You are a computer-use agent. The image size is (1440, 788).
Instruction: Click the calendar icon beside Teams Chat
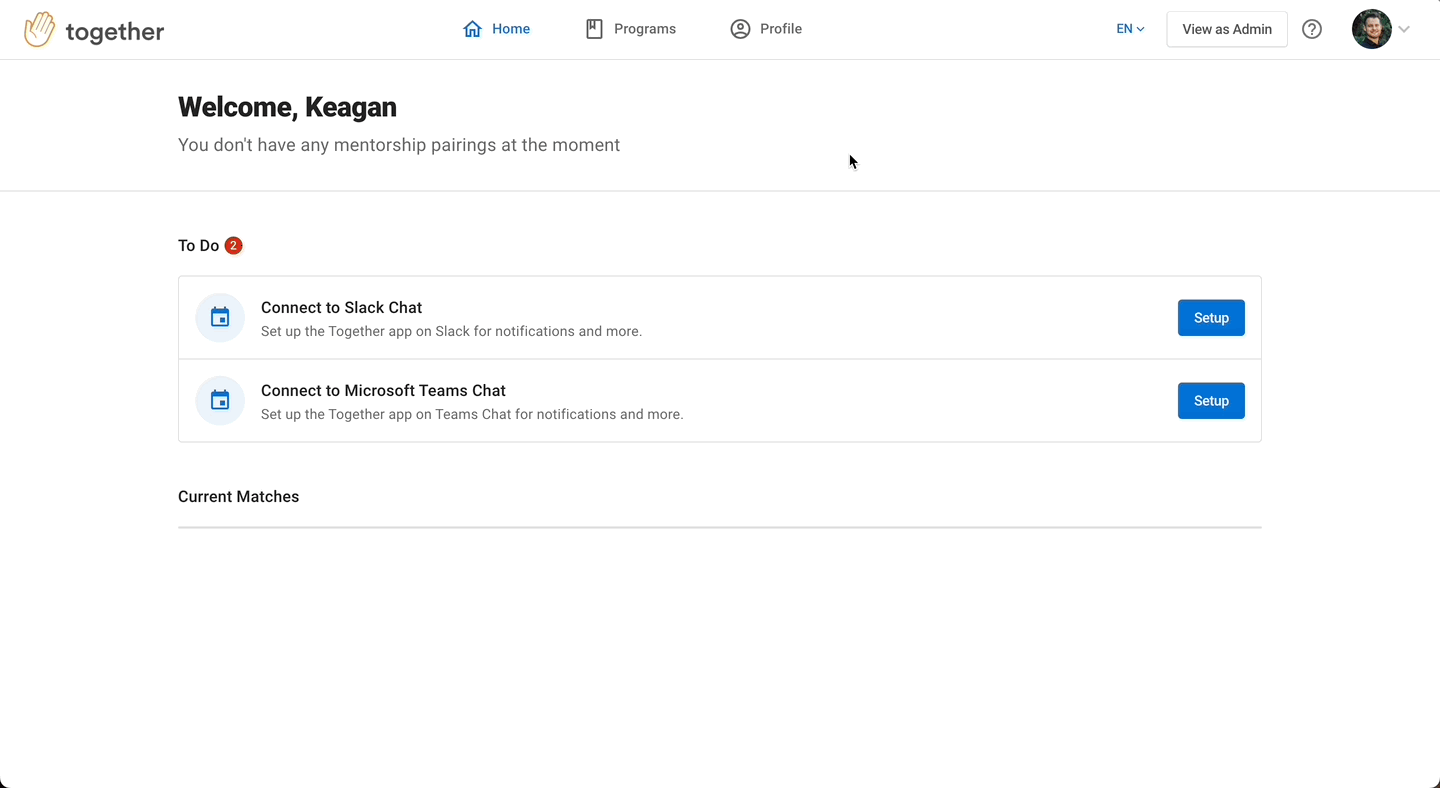coord(220,401)
